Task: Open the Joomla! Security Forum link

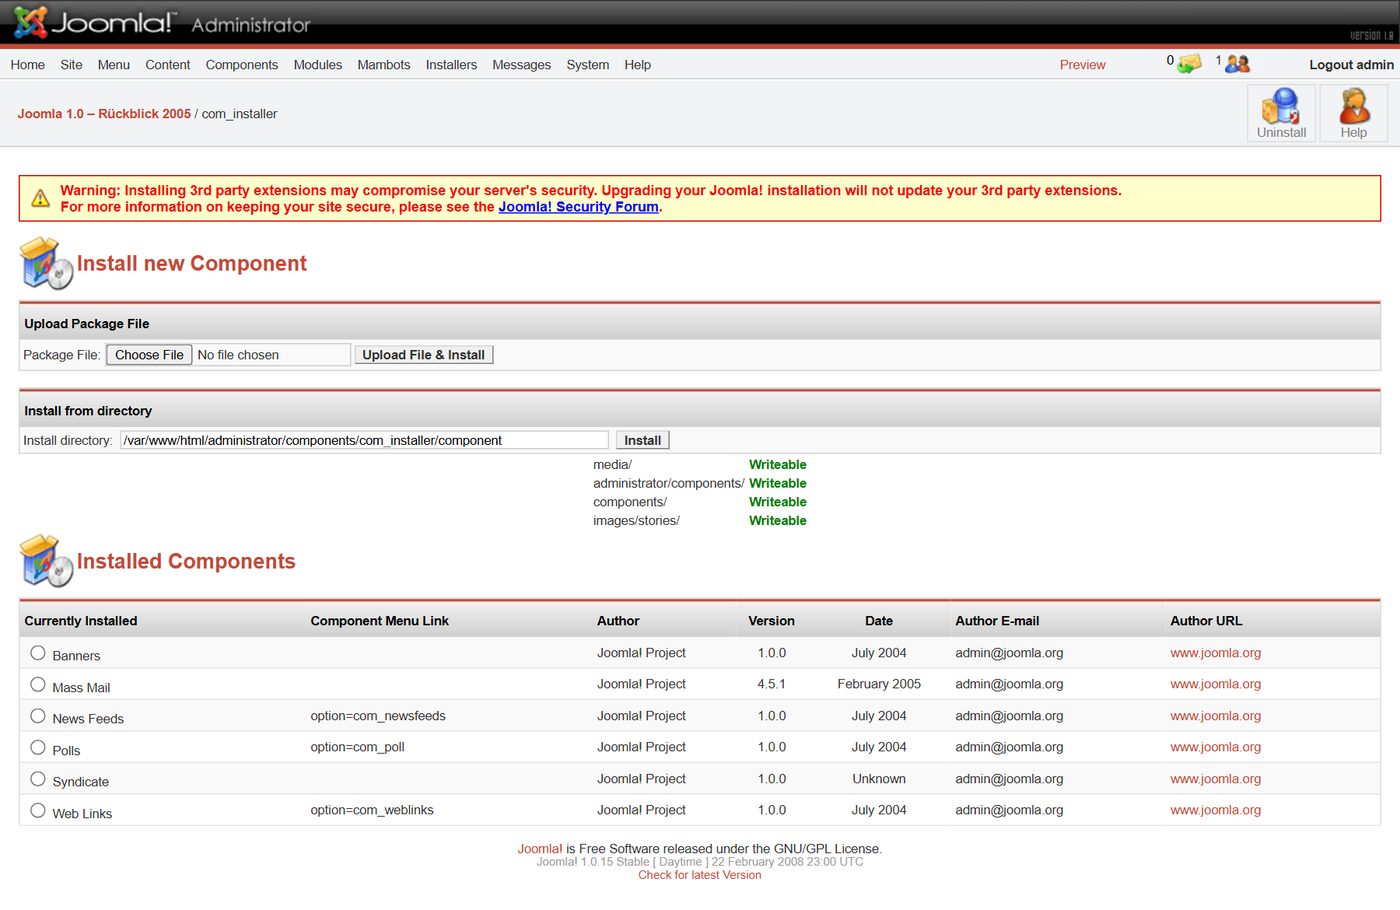Action: click(579, 207)
